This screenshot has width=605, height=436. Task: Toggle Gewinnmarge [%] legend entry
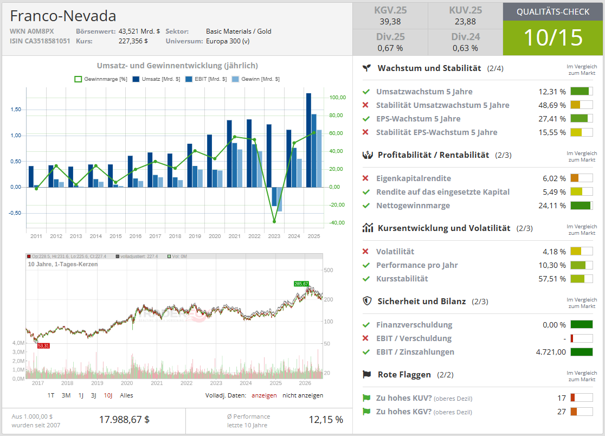pyautogui.click(x=100, y=79)
